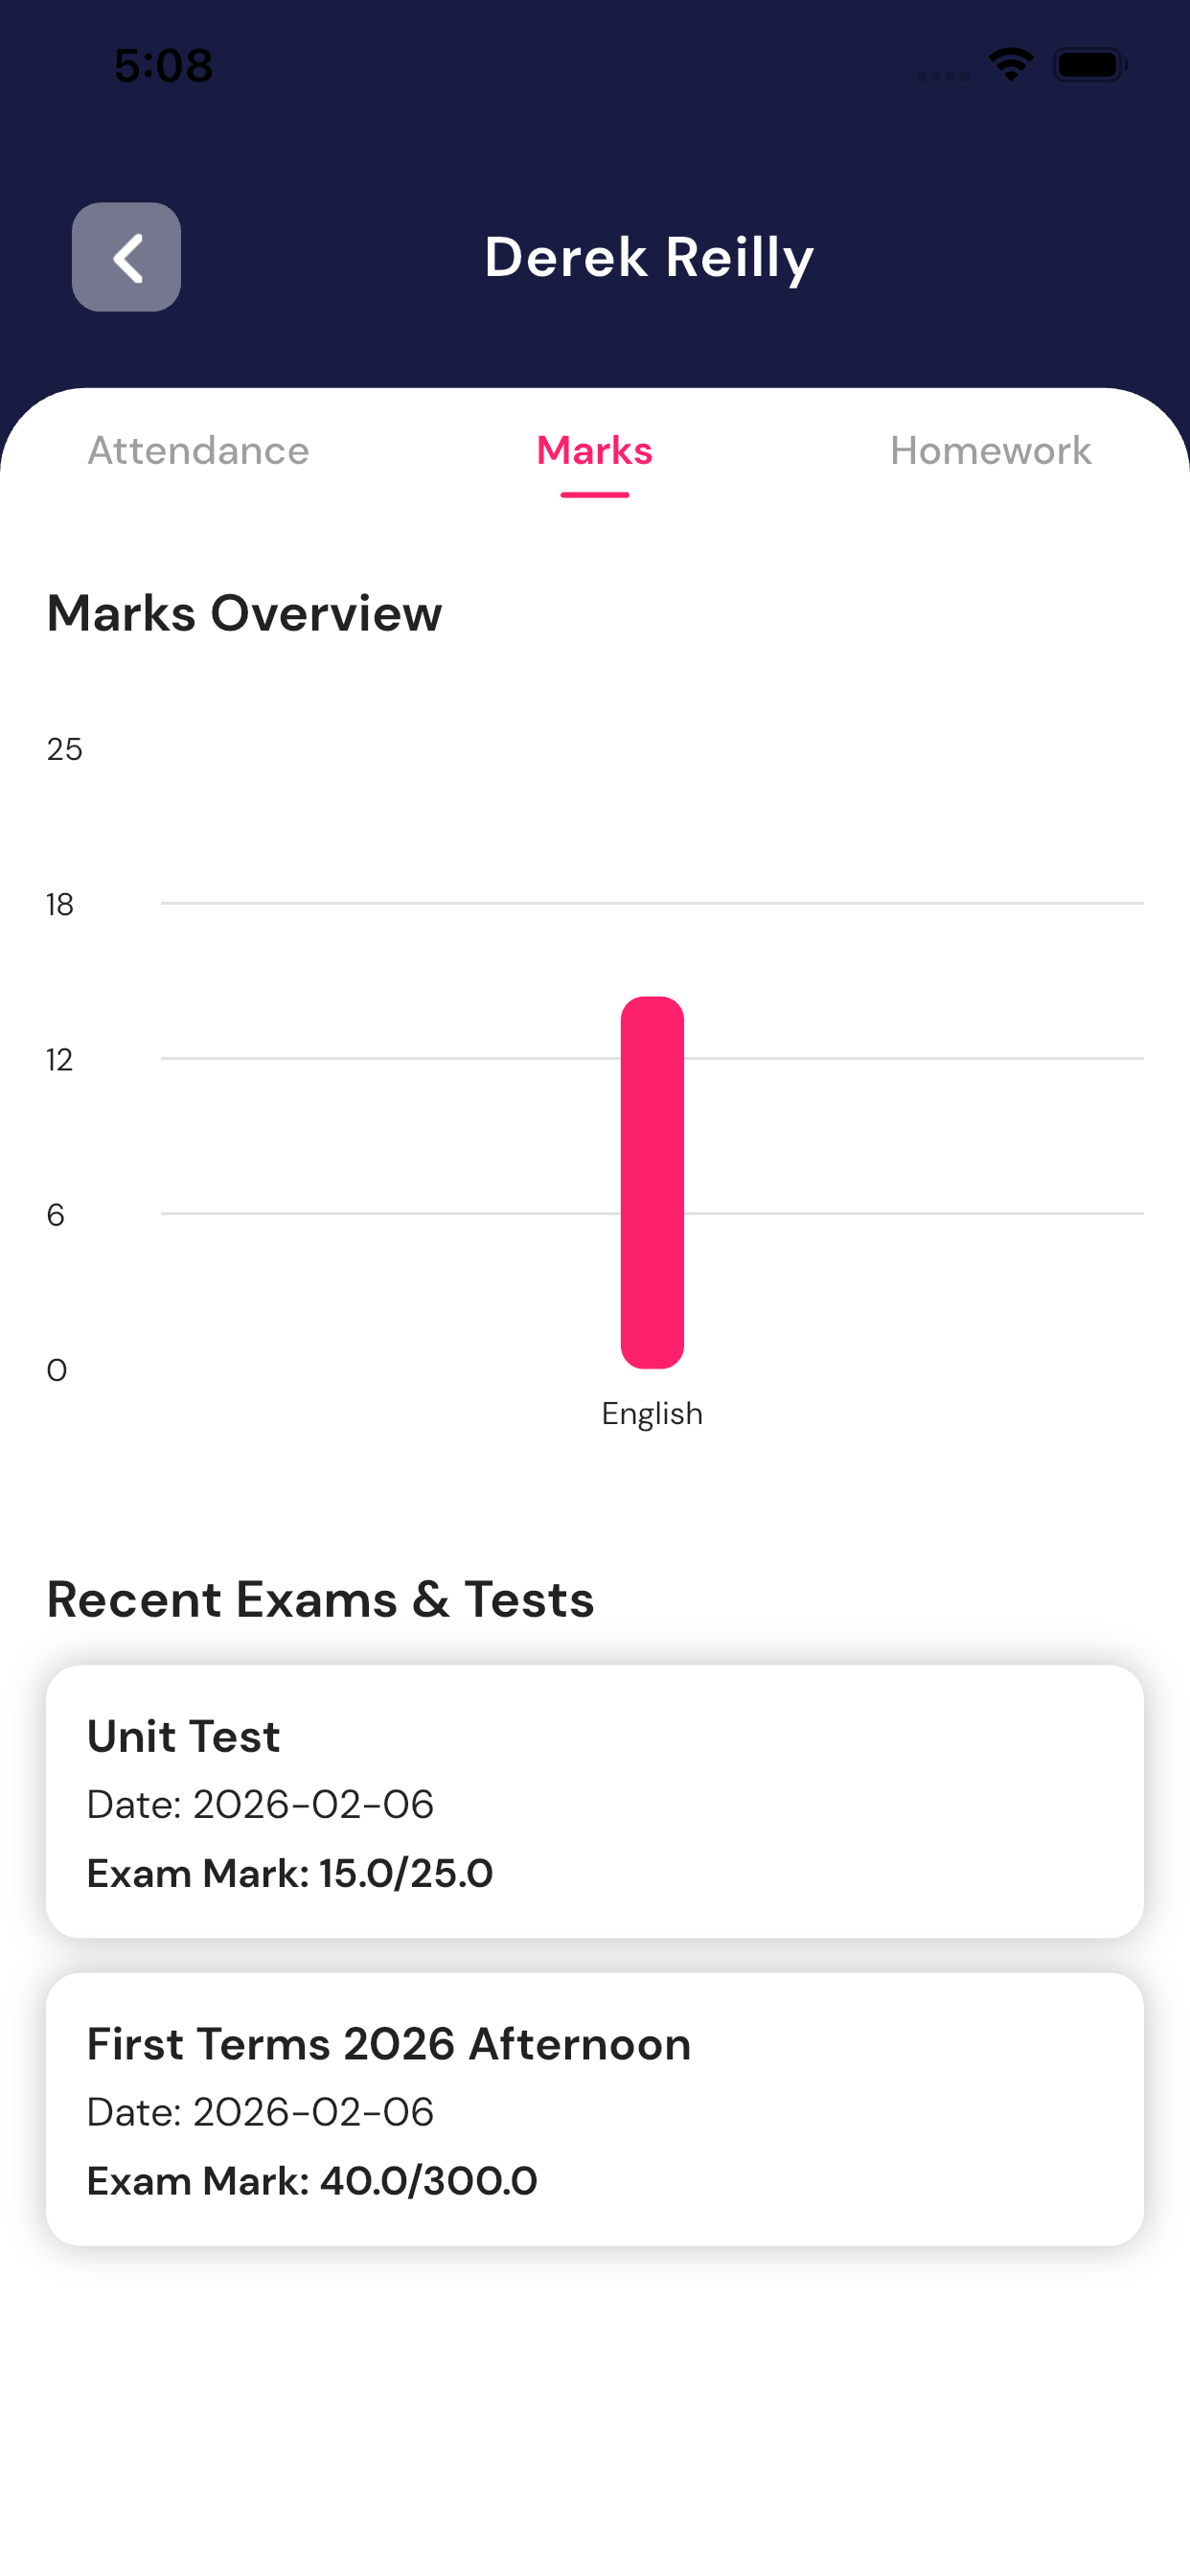Select the Marks tab
The width and height of the screenshot is (1190, 2576).
point(594,451)
